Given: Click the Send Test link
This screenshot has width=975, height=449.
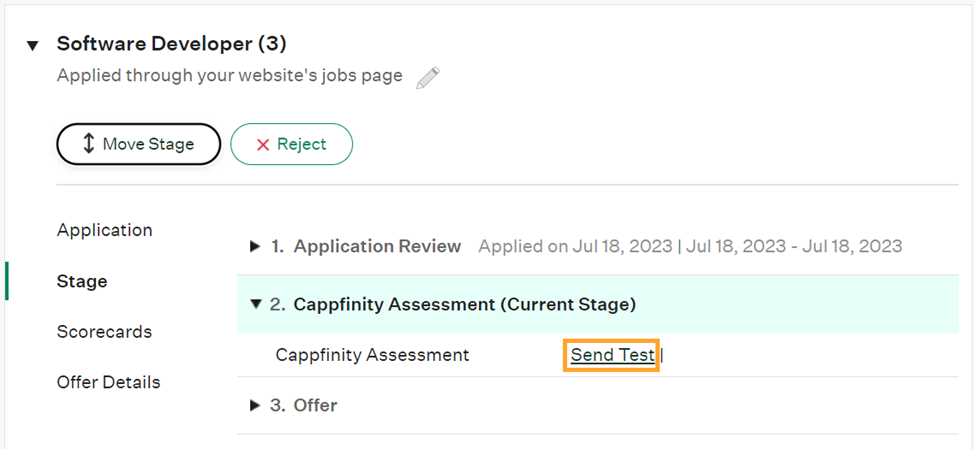Looking at the screenshot, I should [x=612, y=355].
